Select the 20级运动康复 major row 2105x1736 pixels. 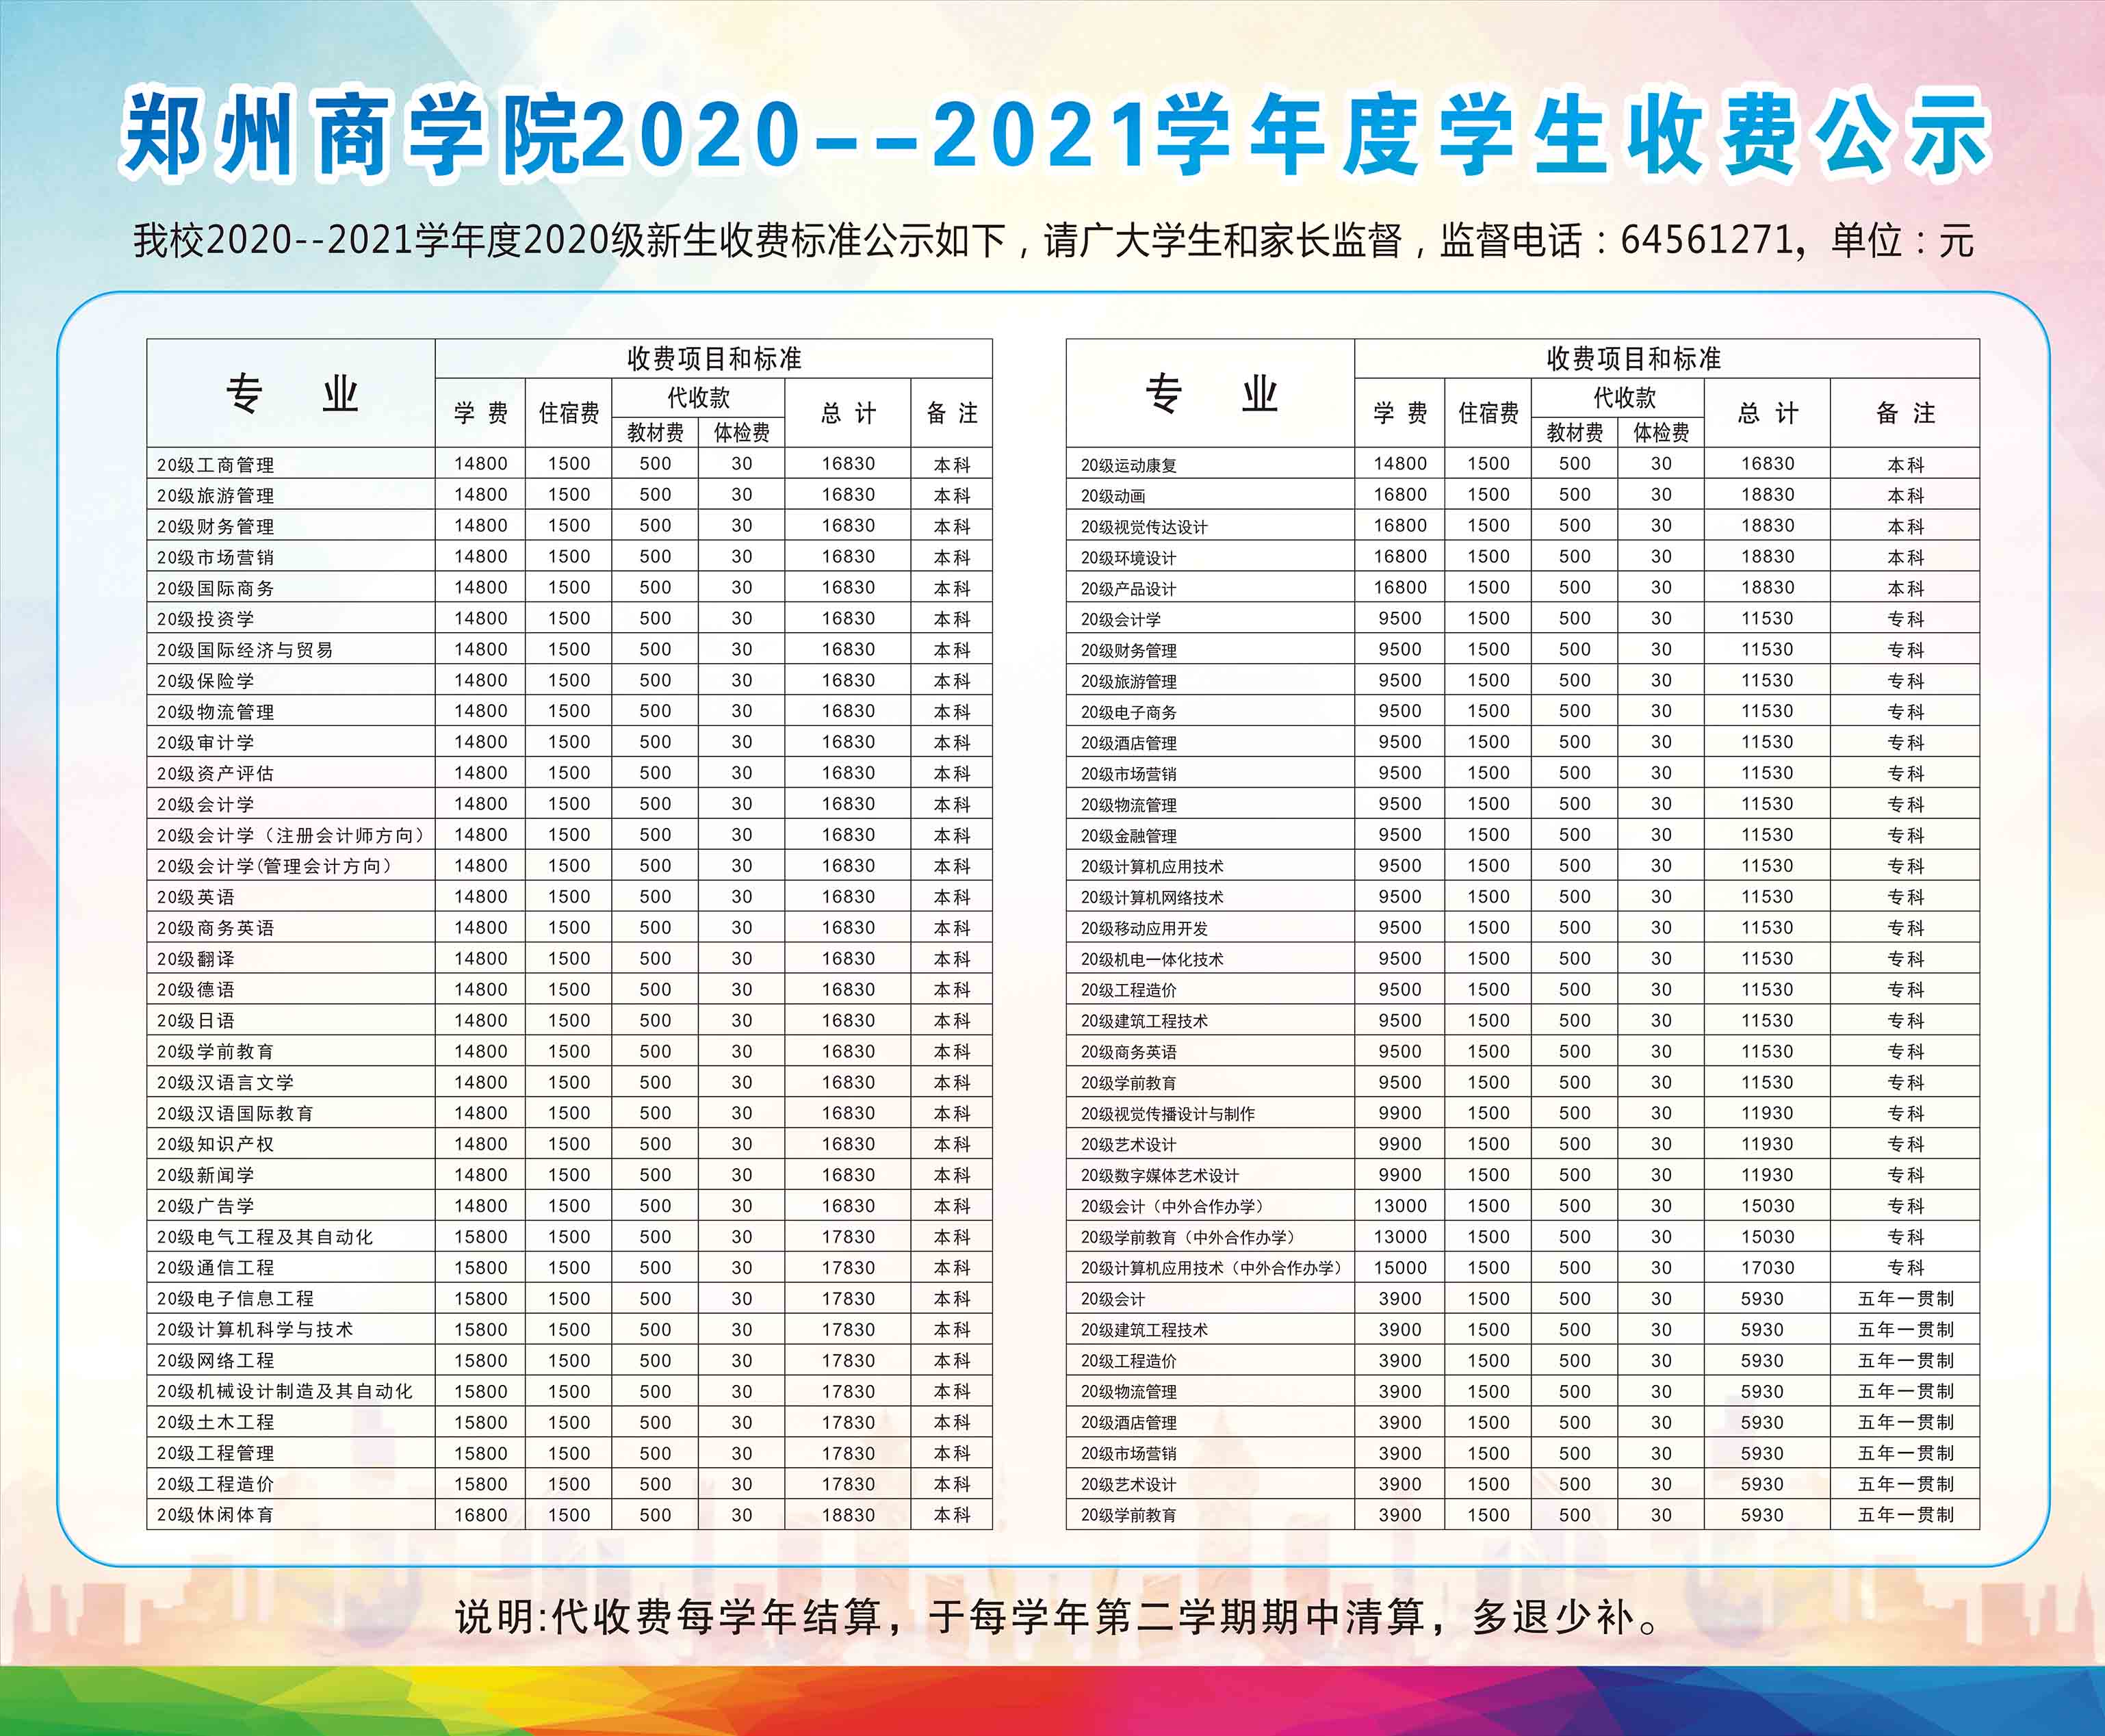[x=1128, y=465]
